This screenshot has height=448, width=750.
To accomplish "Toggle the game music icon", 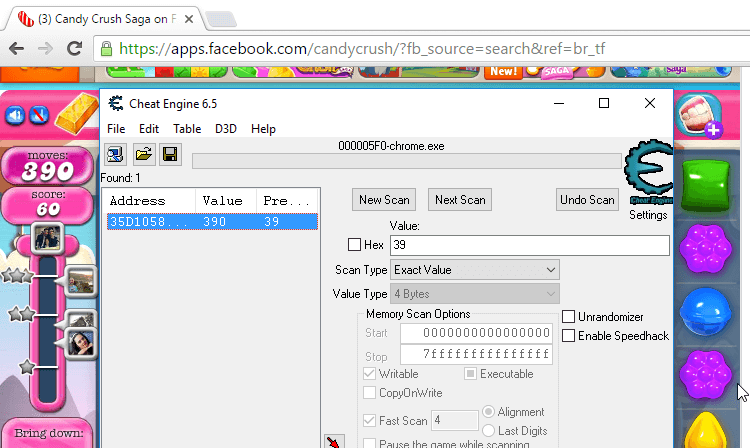I will pyautogui.click(x=39, y=115).
